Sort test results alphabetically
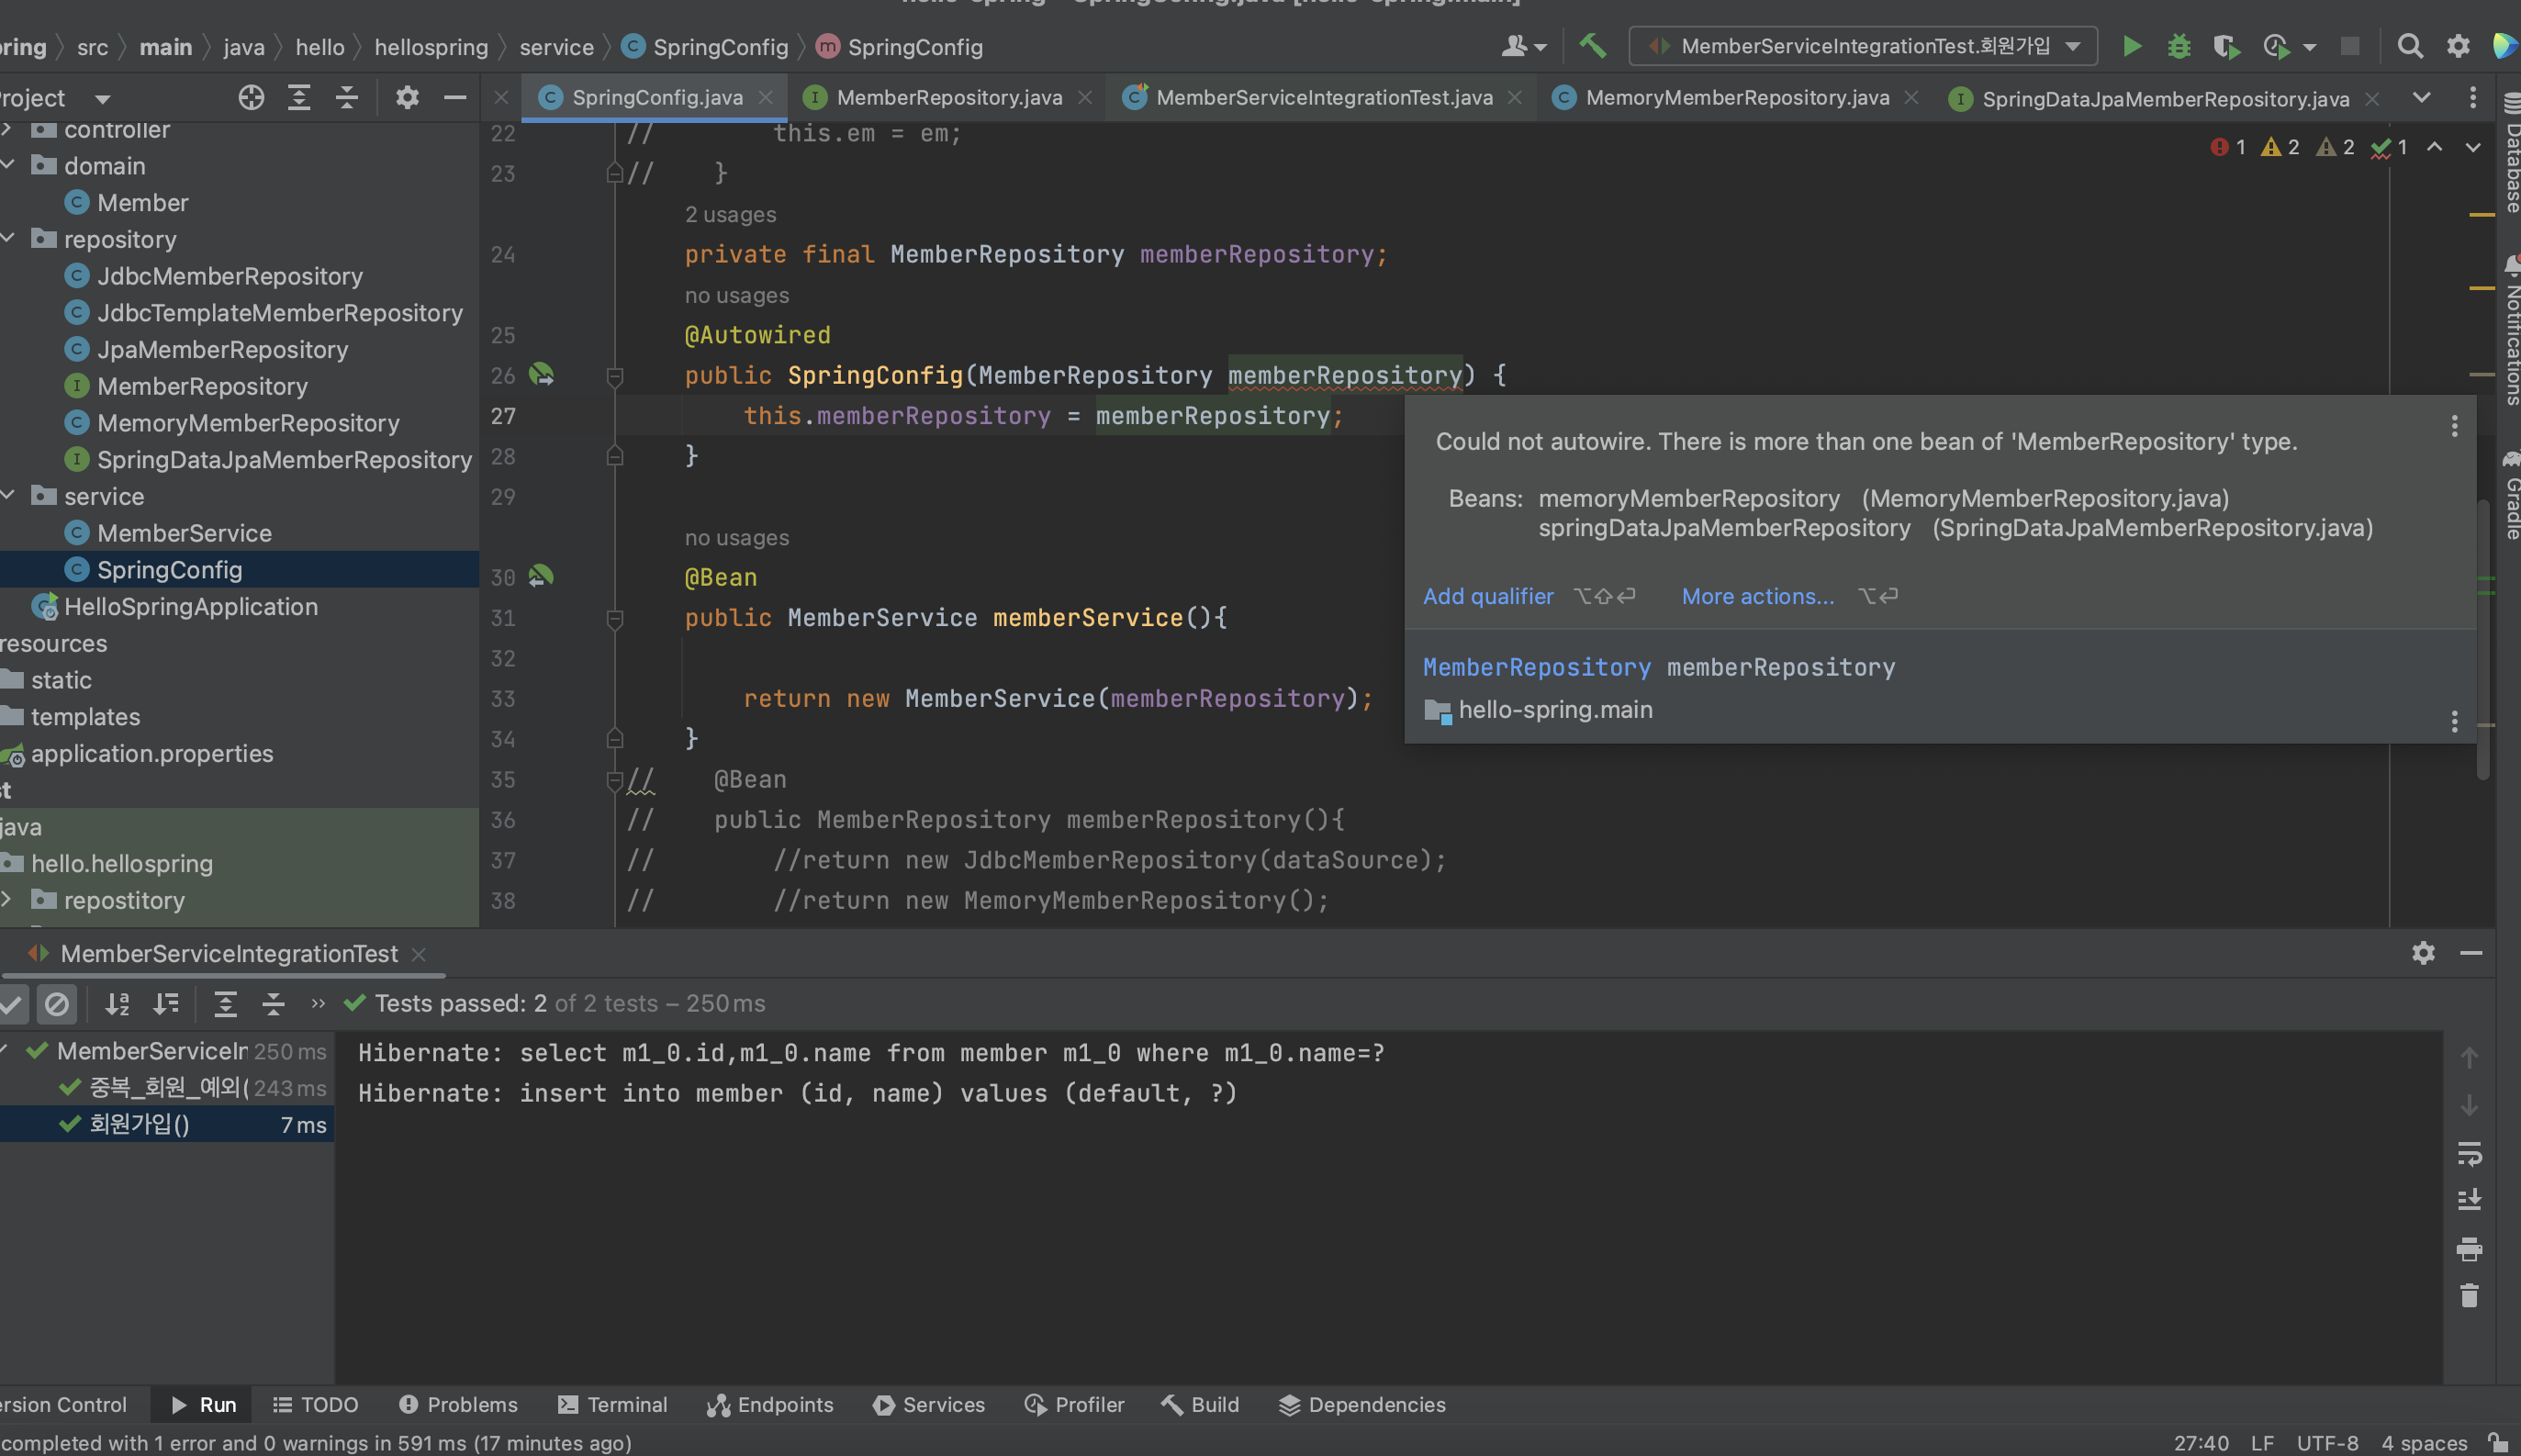Viewport: 2521px width, 1456px height. coord(118,1003)
